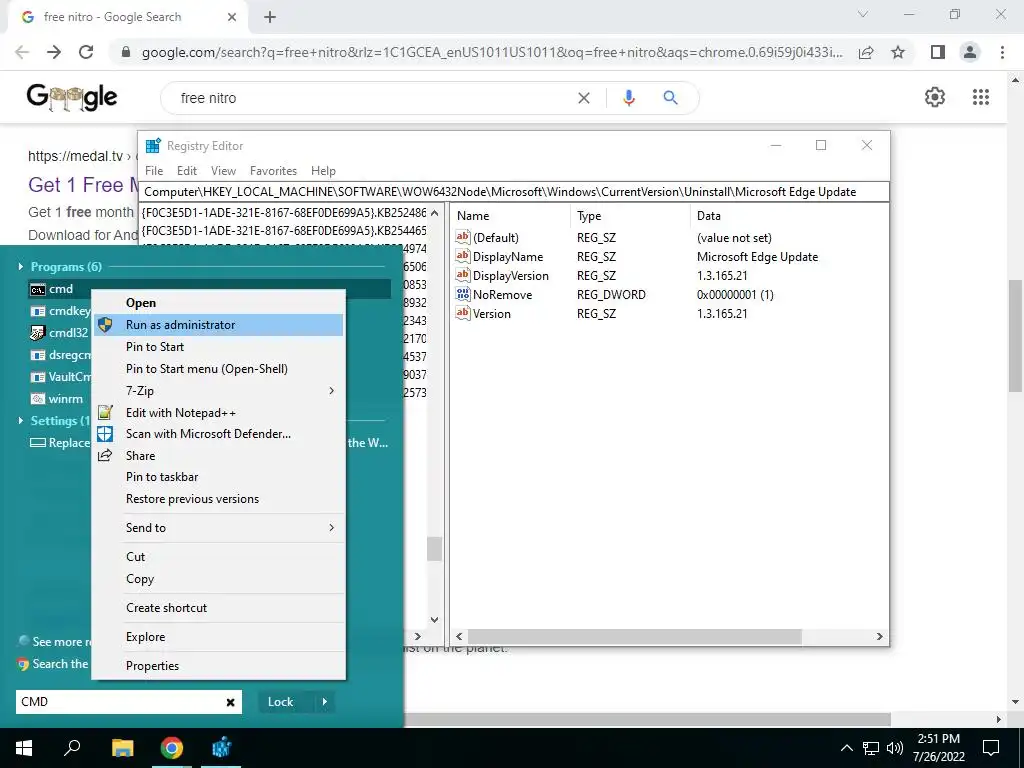Go forward in Chrome
Image resolution: width=1024 pixels, height=768 pixels.
(x=54, y=52)
